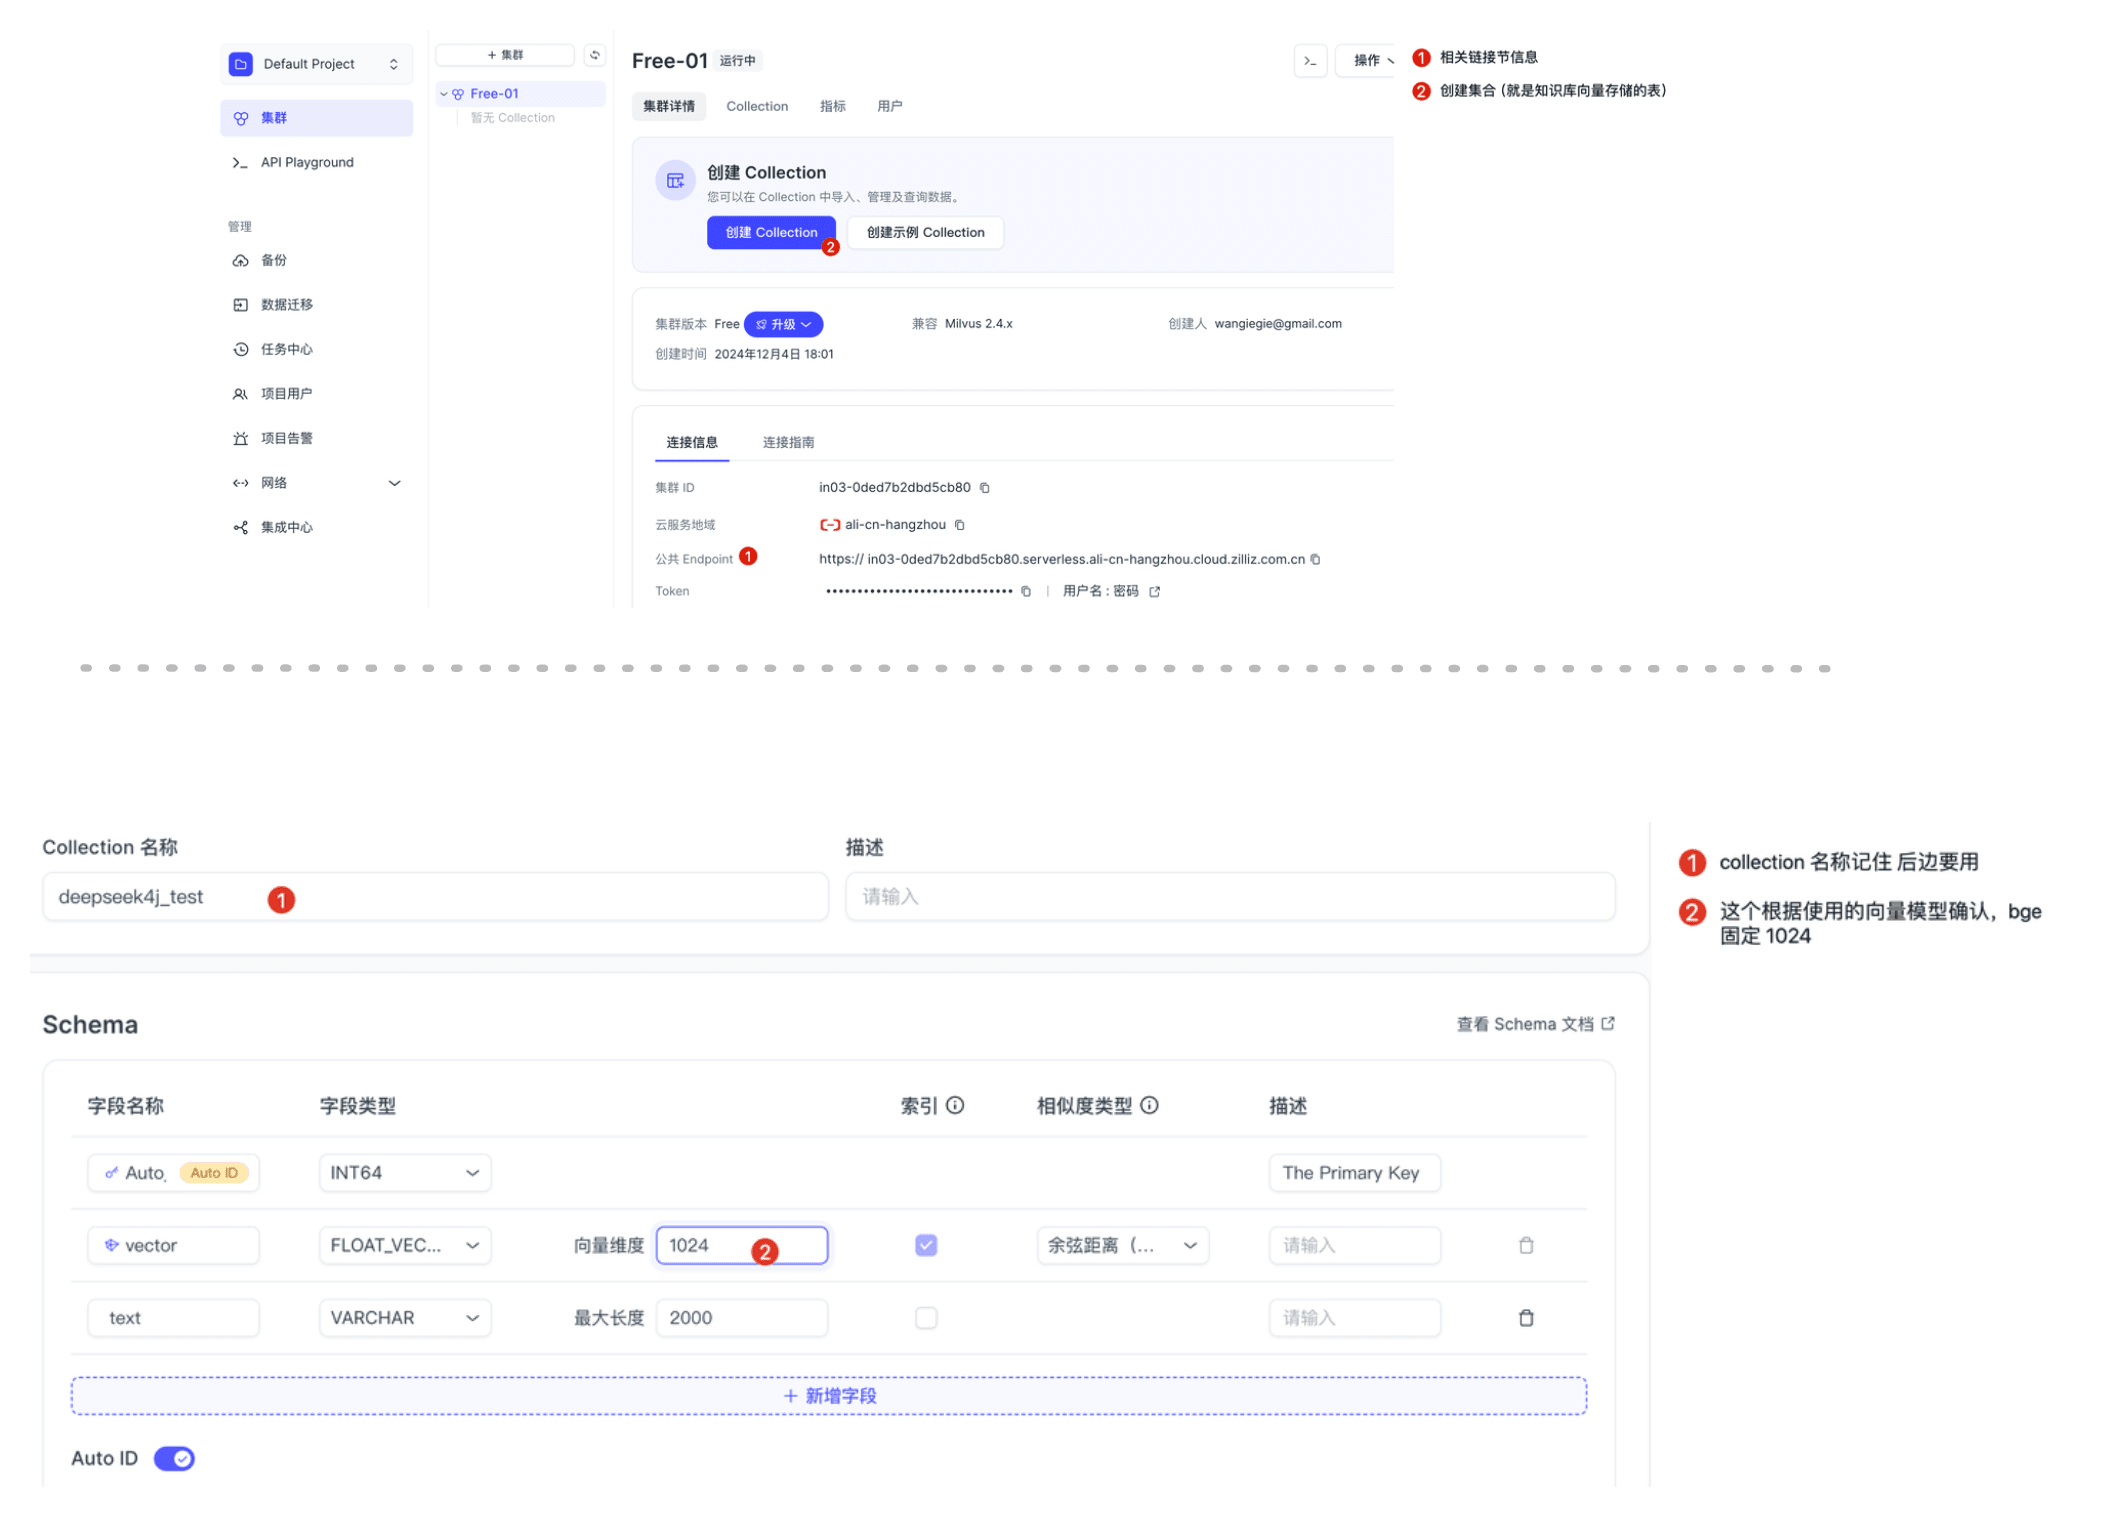Open the Default Project selector
Image resolution: width=2119 pixels, height=1516 pixels.
pyautogui.click(x=316, y=64)
